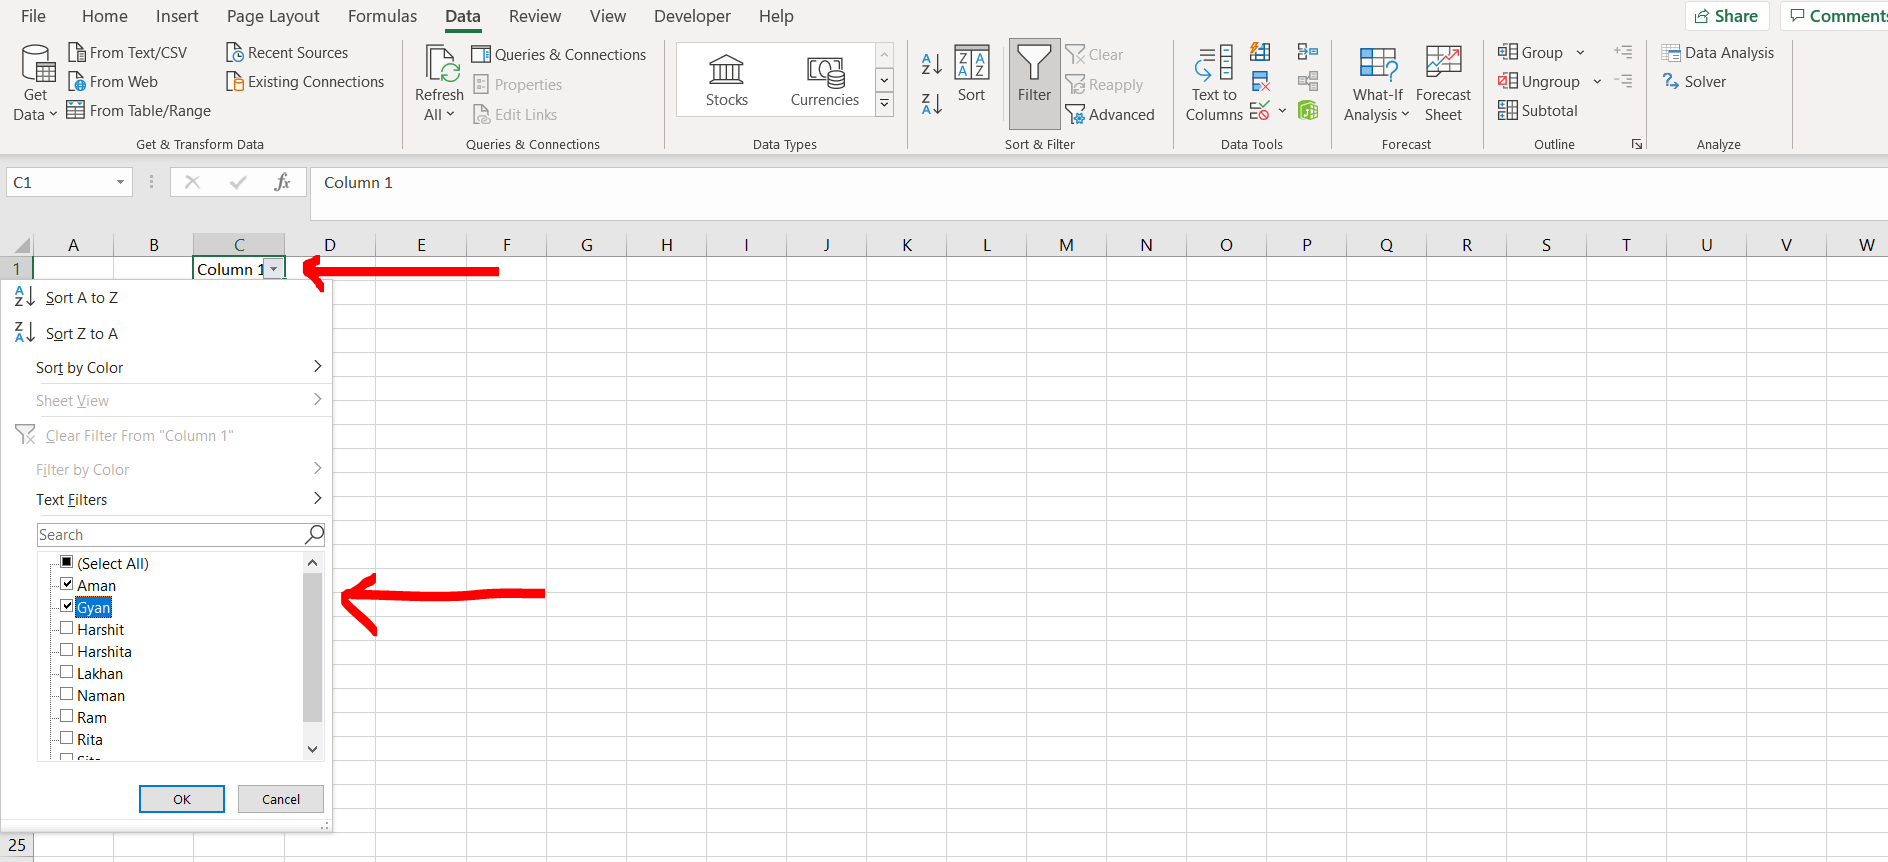
Task: Switch to the Formulas tab
Action: [x=382, y=16]
